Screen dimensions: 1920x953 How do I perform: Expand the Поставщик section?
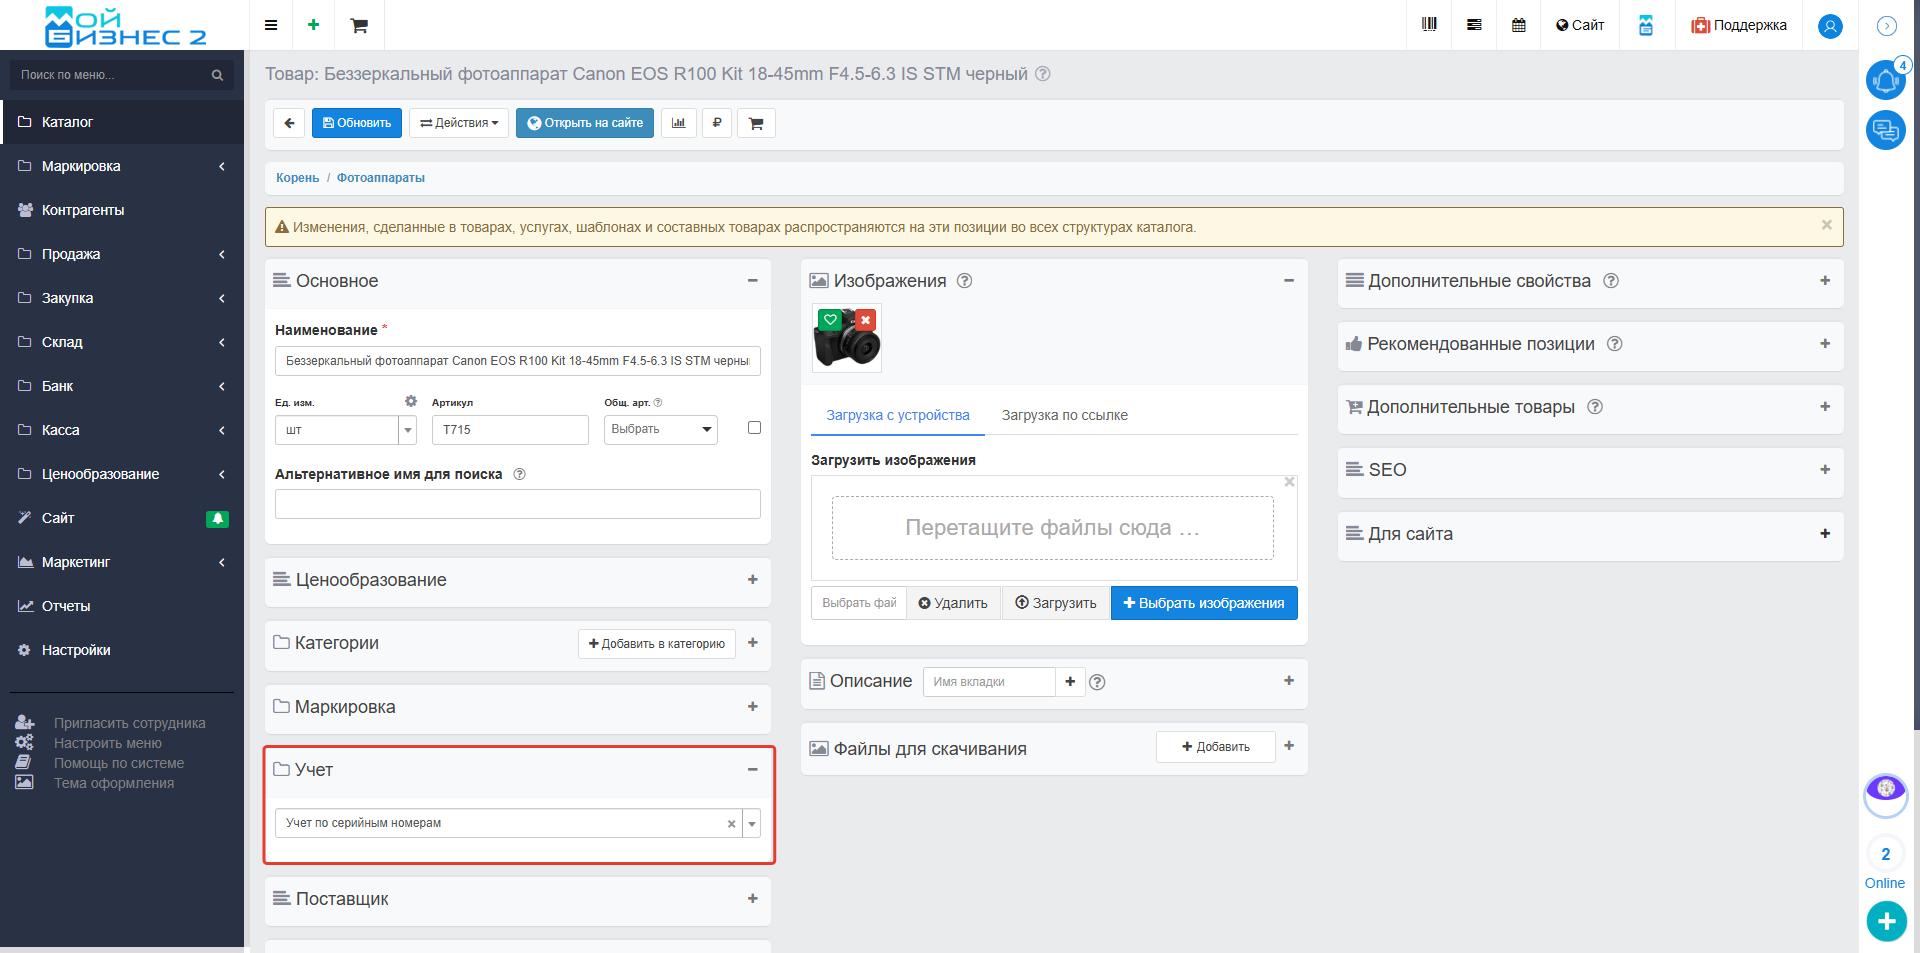point(752,899)
